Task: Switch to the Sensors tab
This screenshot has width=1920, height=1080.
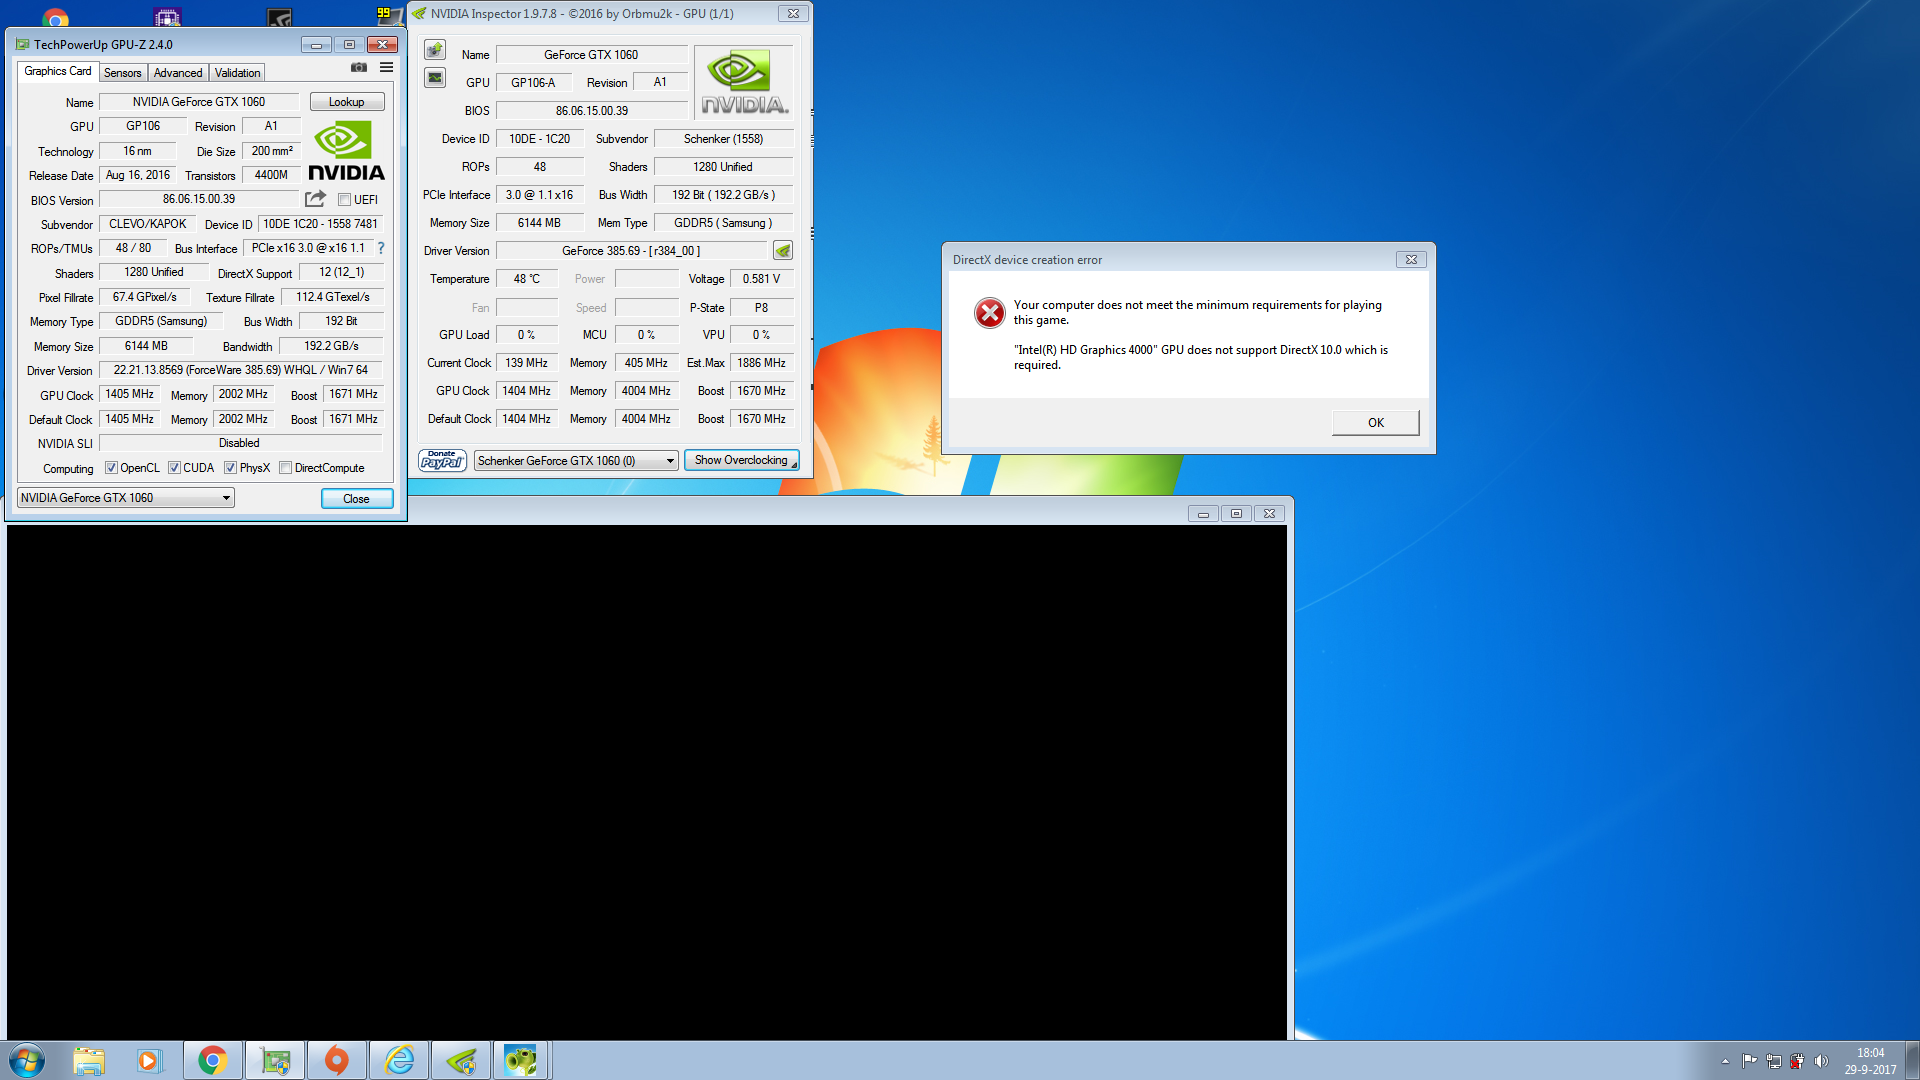Action: [123, 73]
